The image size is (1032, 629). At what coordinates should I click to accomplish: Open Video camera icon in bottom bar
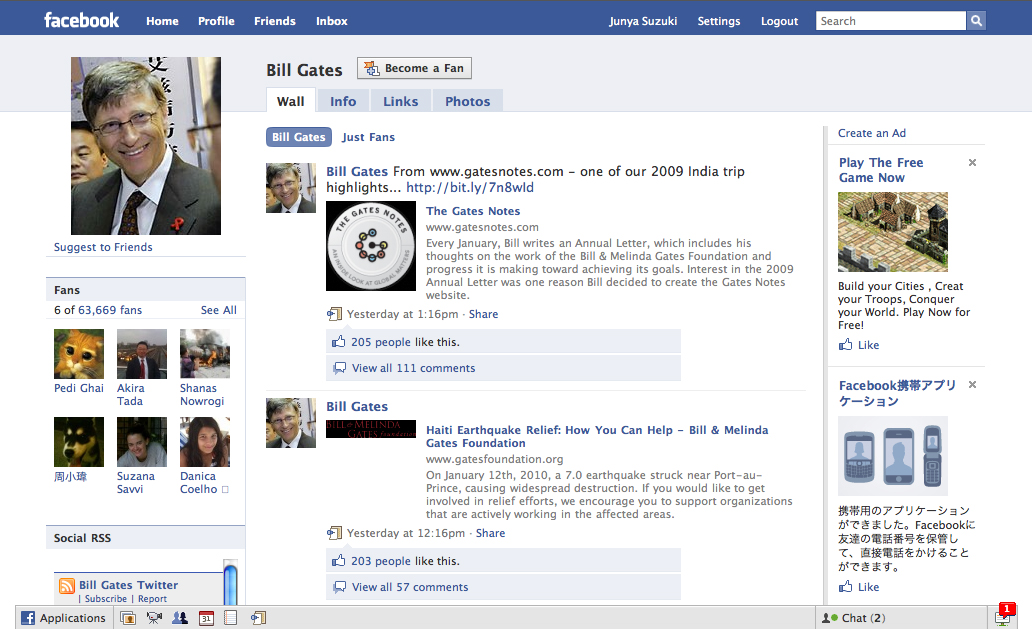pos(154,618)
